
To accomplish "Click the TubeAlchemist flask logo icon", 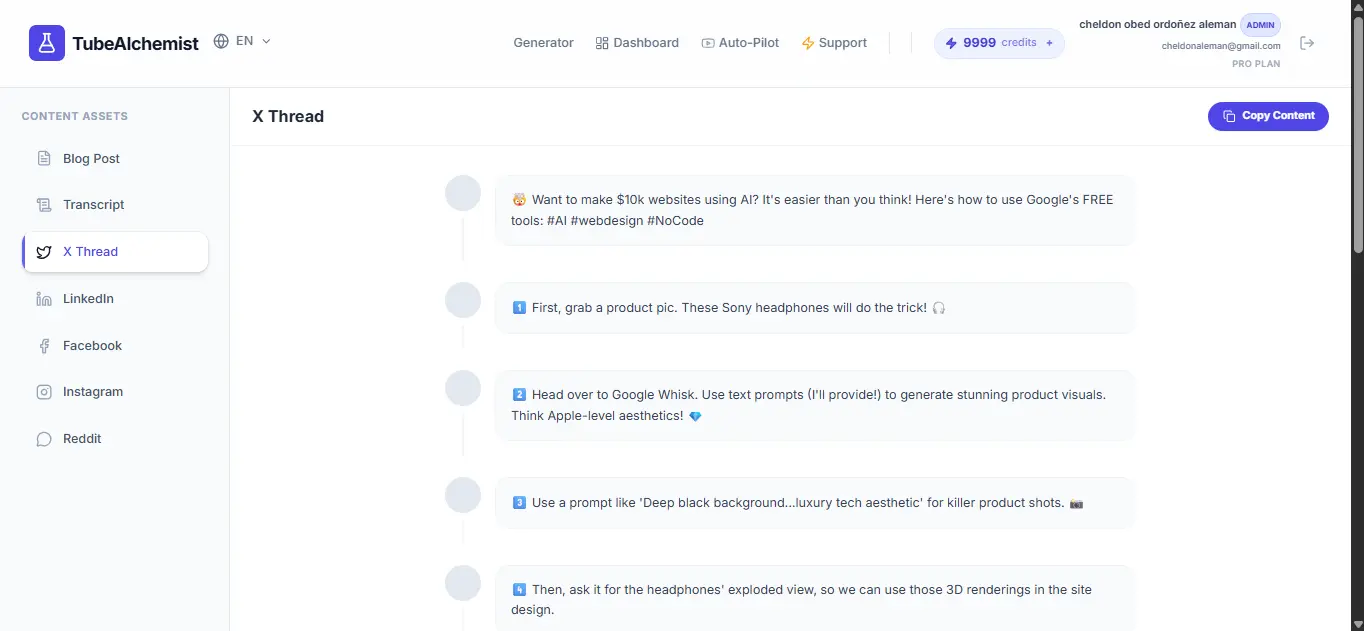I will [x=47, y=43].
